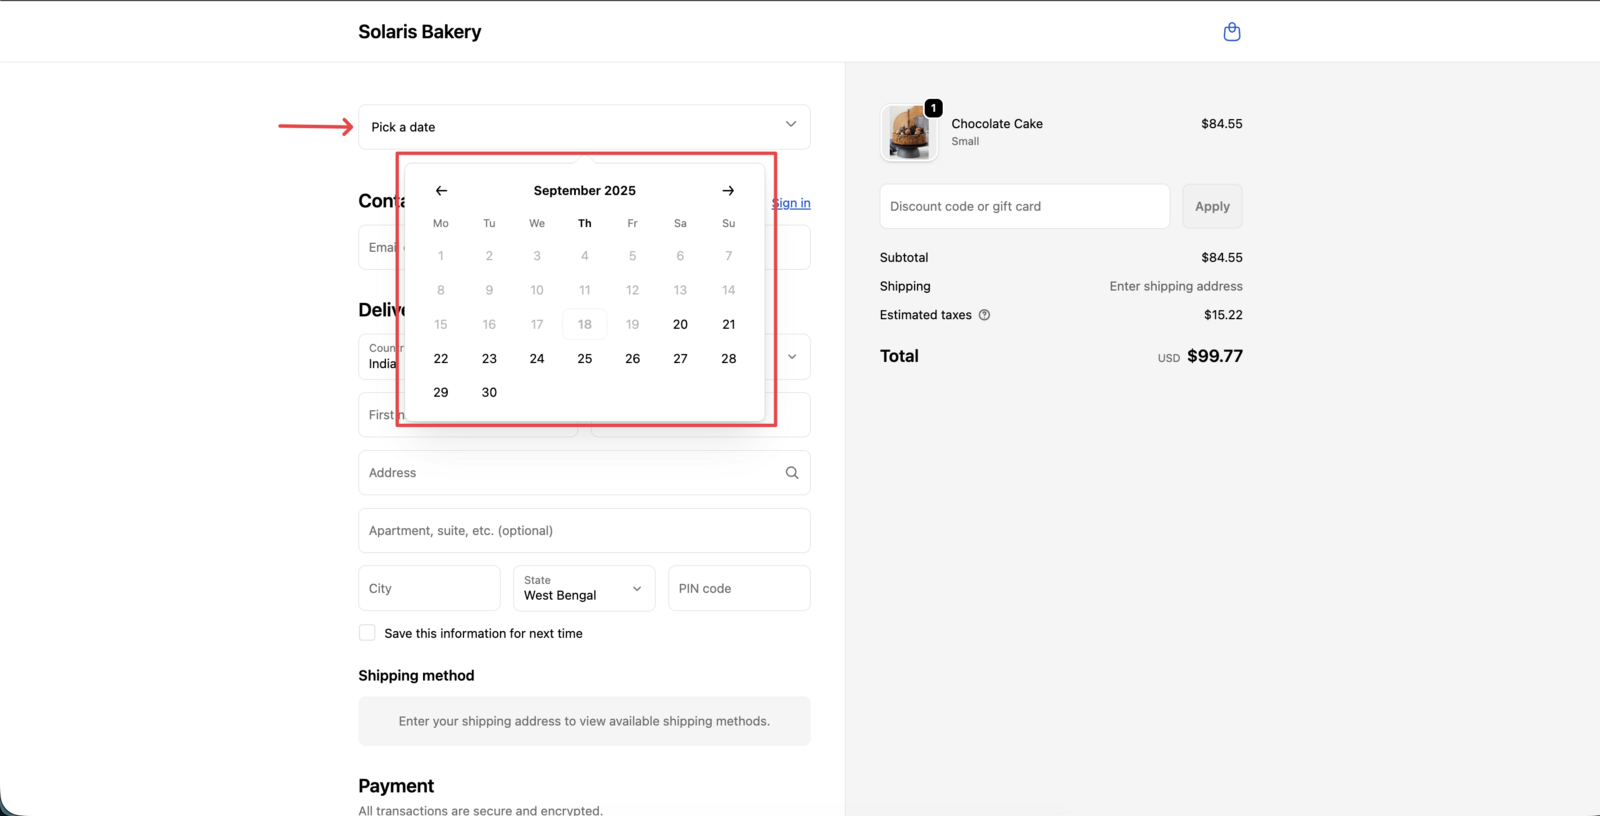Click the Shipping method heading
This screenshot has height=816, width=1600.
(416, 676)
